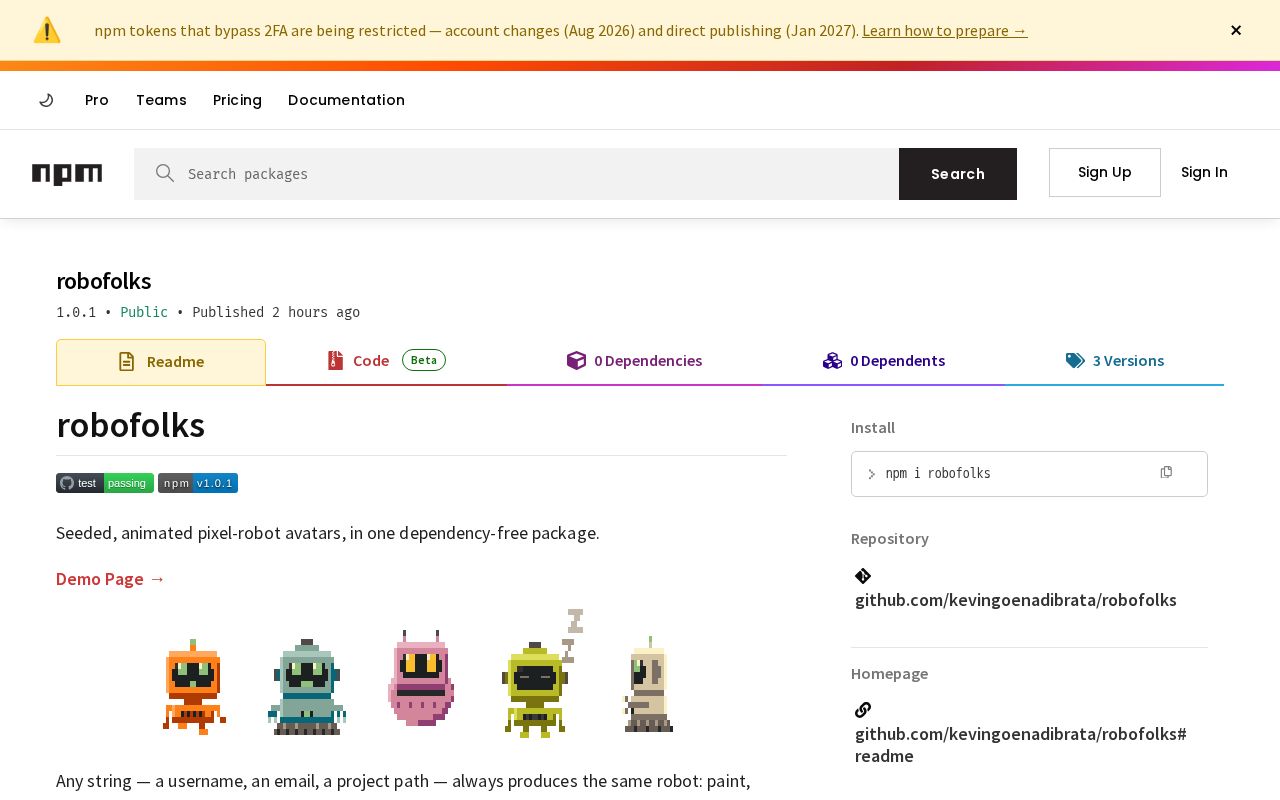
Task: Dismiss the npm token warning banner
Action: 1236,30
